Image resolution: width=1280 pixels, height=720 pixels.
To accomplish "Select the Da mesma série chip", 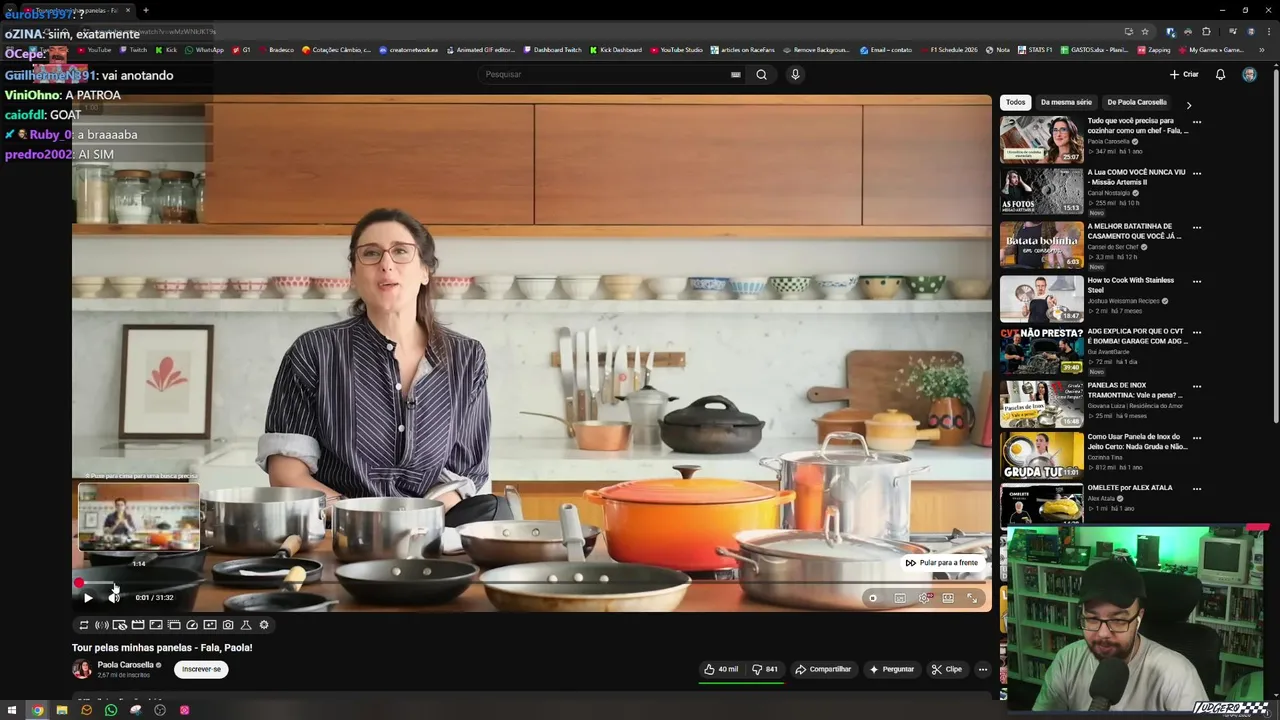I will (x=1066, y=102).
